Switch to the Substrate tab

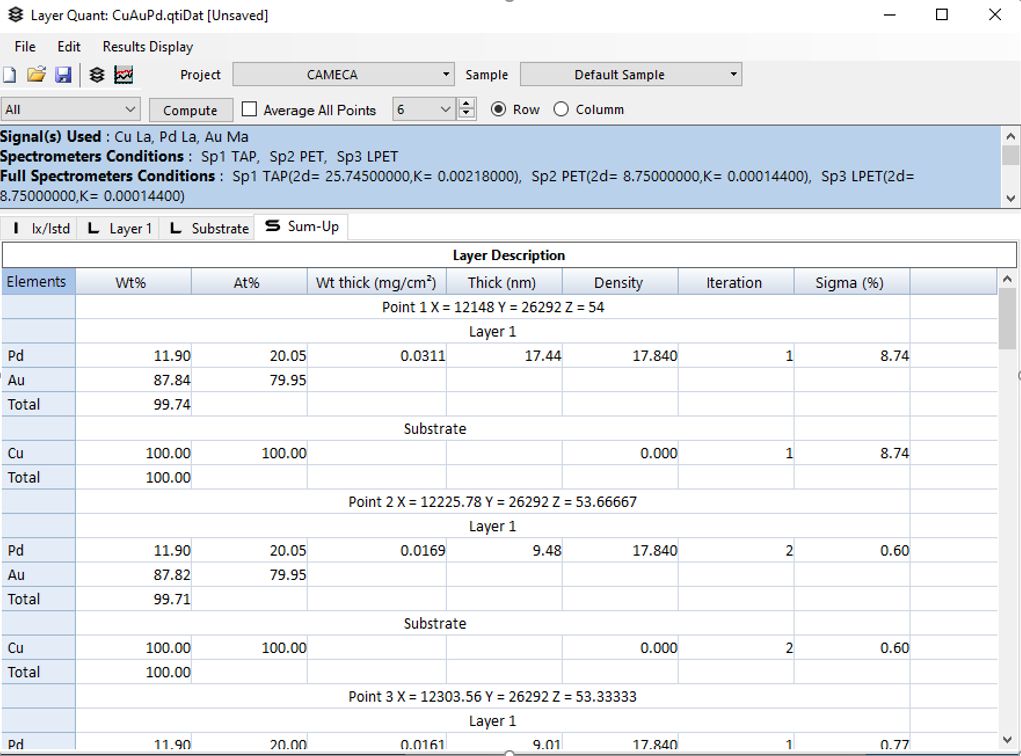(x=209, y=228)
